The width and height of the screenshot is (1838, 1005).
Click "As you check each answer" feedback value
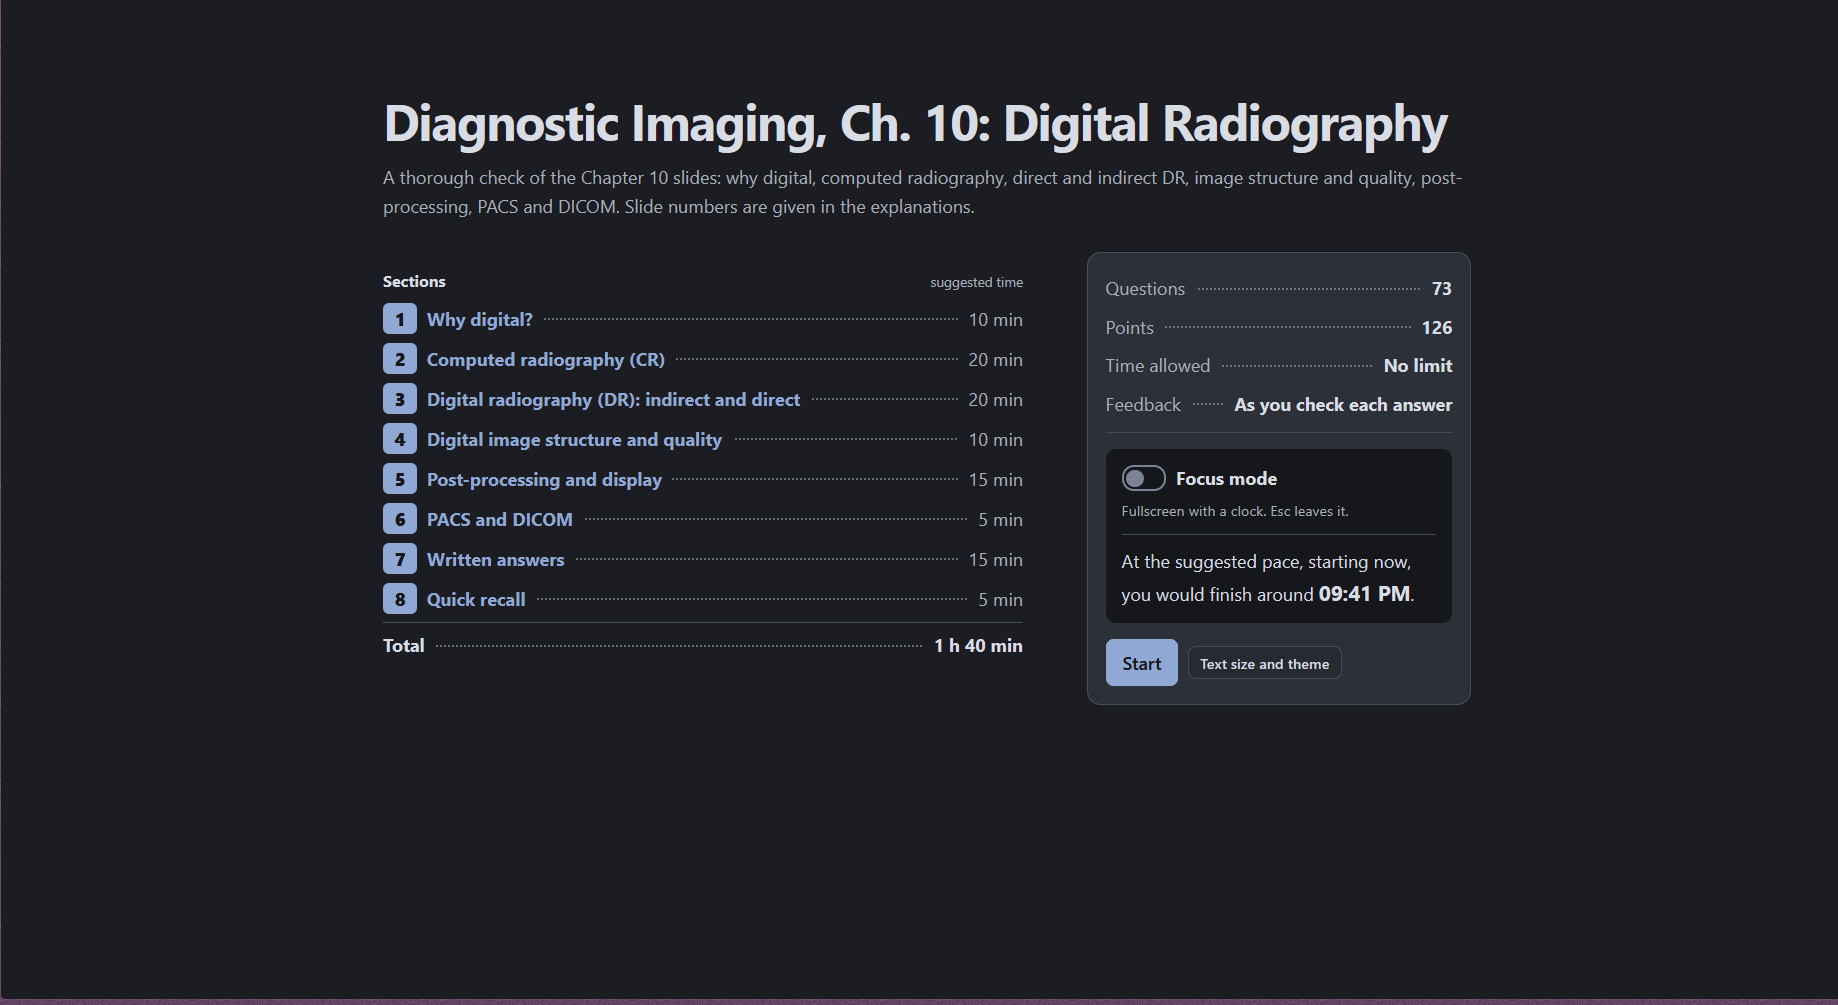tap(1343, 404)
